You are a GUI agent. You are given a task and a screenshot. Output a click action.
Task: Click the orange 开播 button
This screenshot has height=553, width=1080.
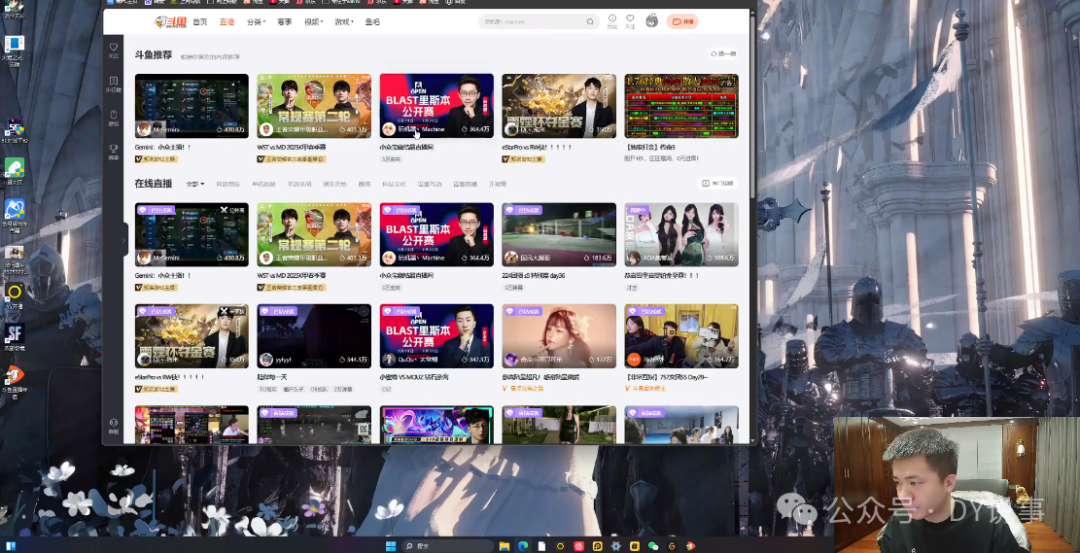pos(683,22)
